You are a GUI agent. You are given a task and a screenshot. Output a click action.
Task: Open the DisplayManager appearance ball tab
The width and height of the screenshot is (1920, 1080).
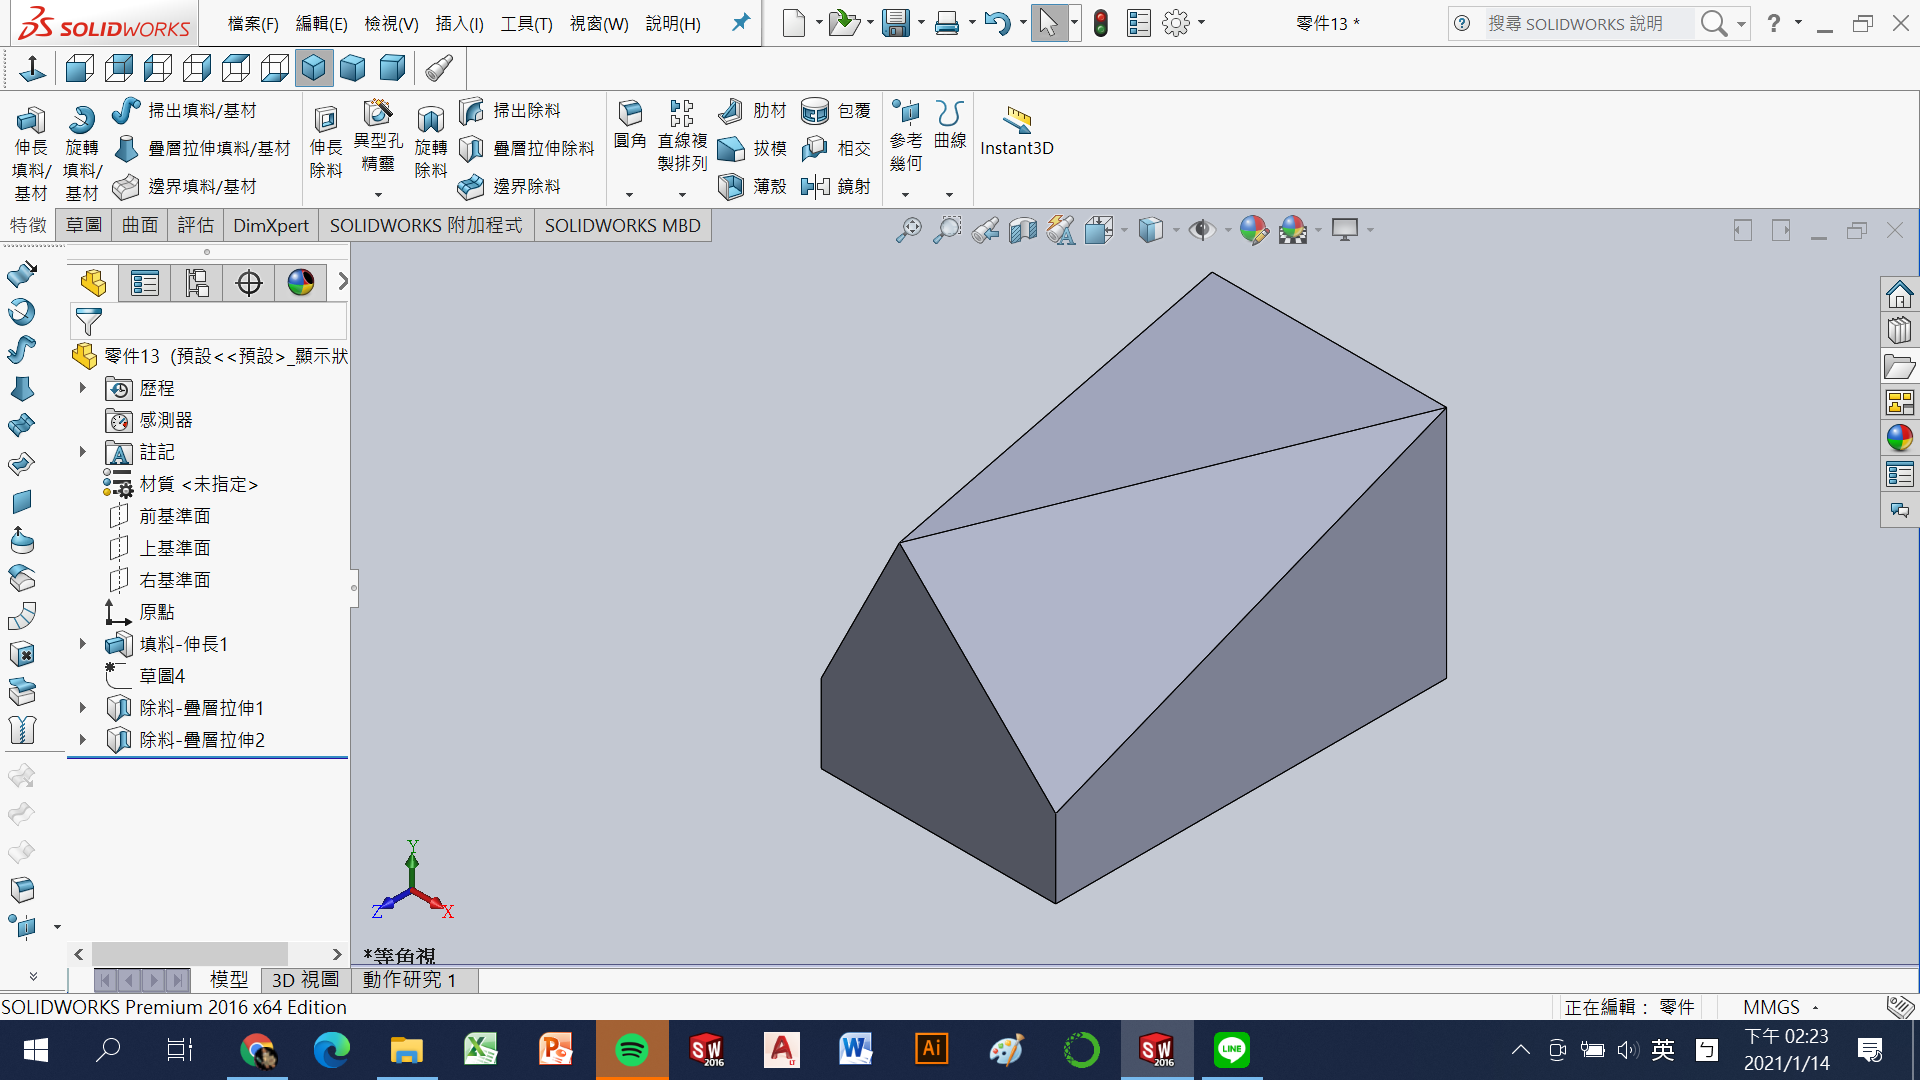pyautogui.click(x=300, y=283)
